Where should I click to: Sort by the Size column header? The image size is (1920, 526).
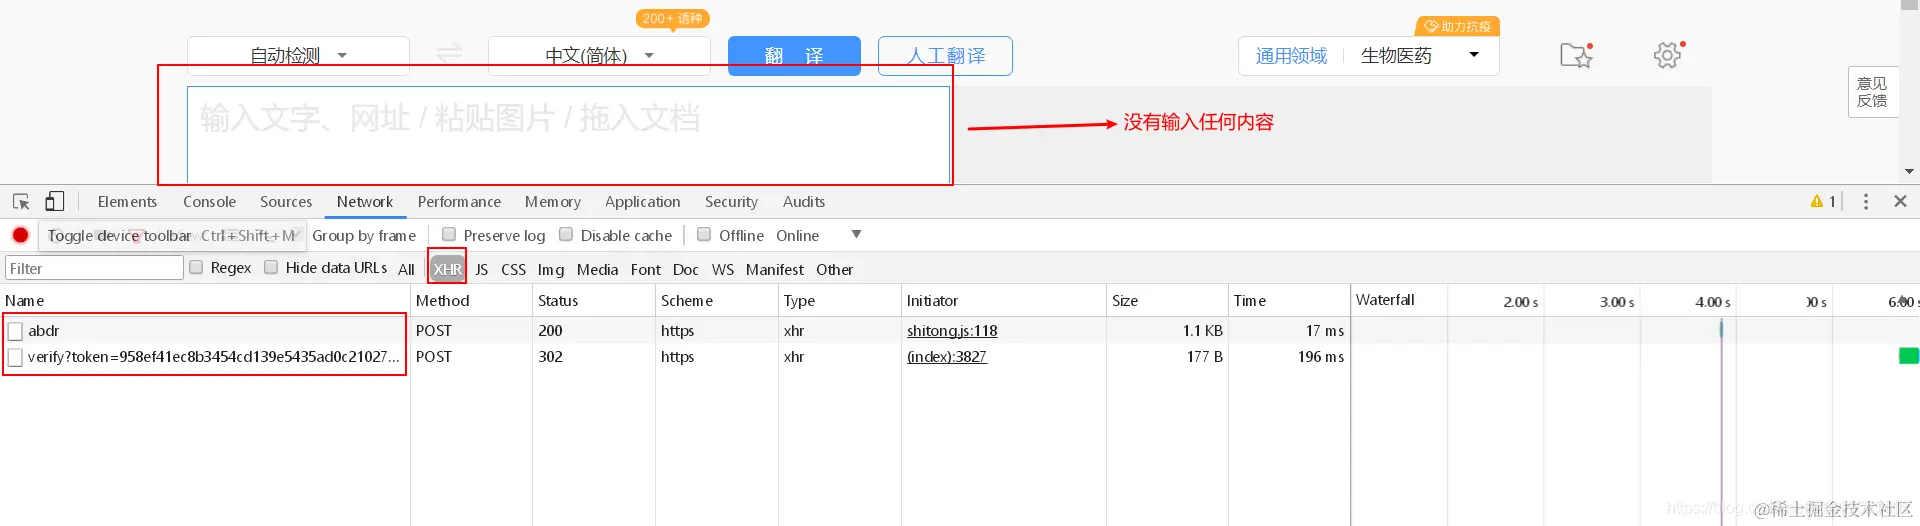click(1167, 301)
